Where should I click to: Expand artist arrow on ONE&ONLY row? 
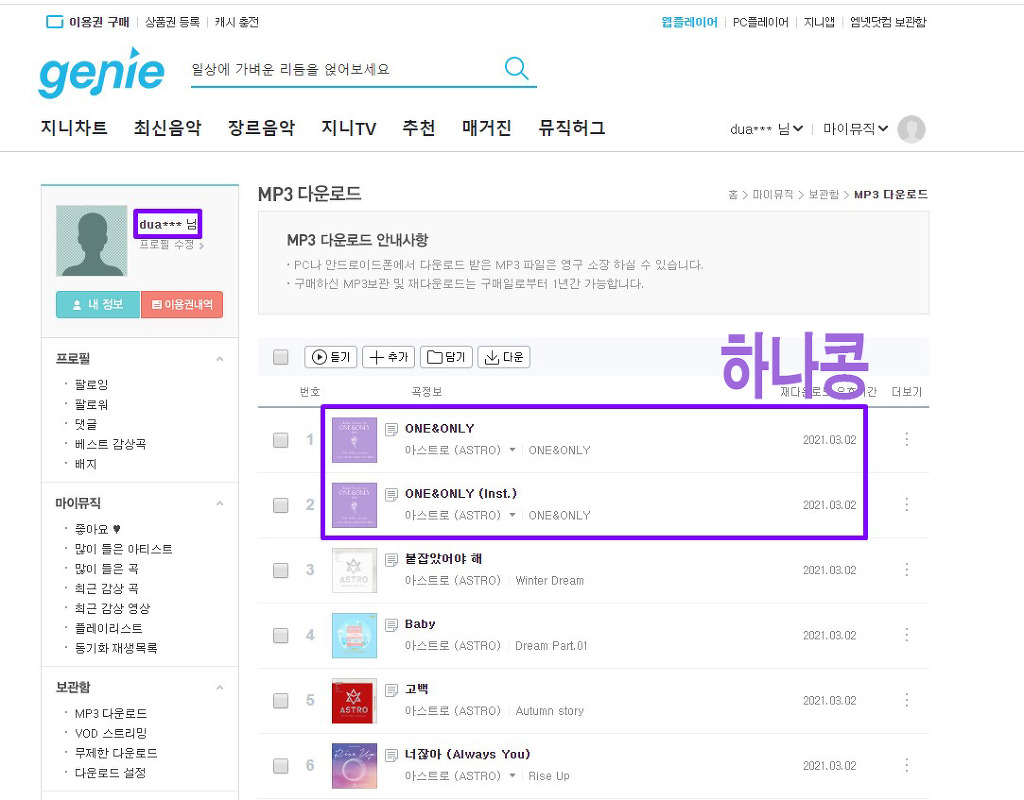point(513,450)
